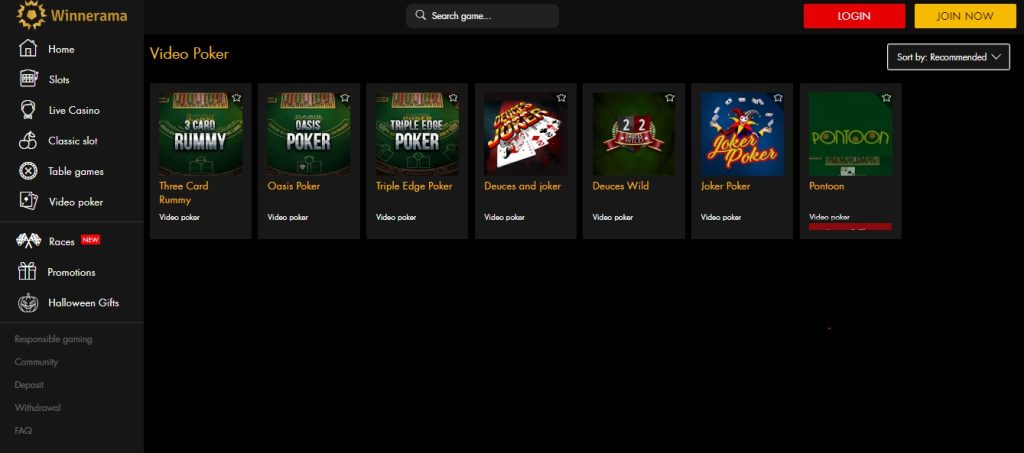Image resolution: width=1024 pixels, height=453 pixels.
Task: Select the Live Casino dealer icon
Action: (x=28, y=110)
